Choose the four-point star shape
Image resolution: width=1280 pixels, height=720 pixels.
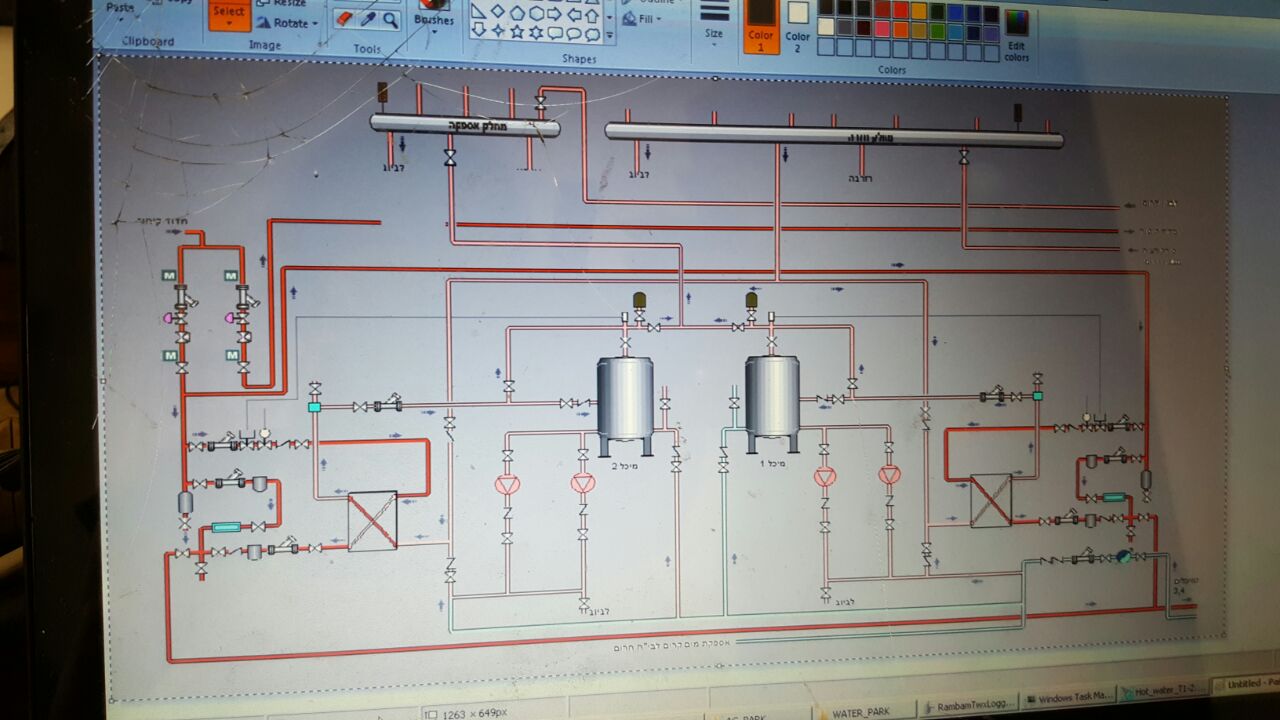click(497, 31)
